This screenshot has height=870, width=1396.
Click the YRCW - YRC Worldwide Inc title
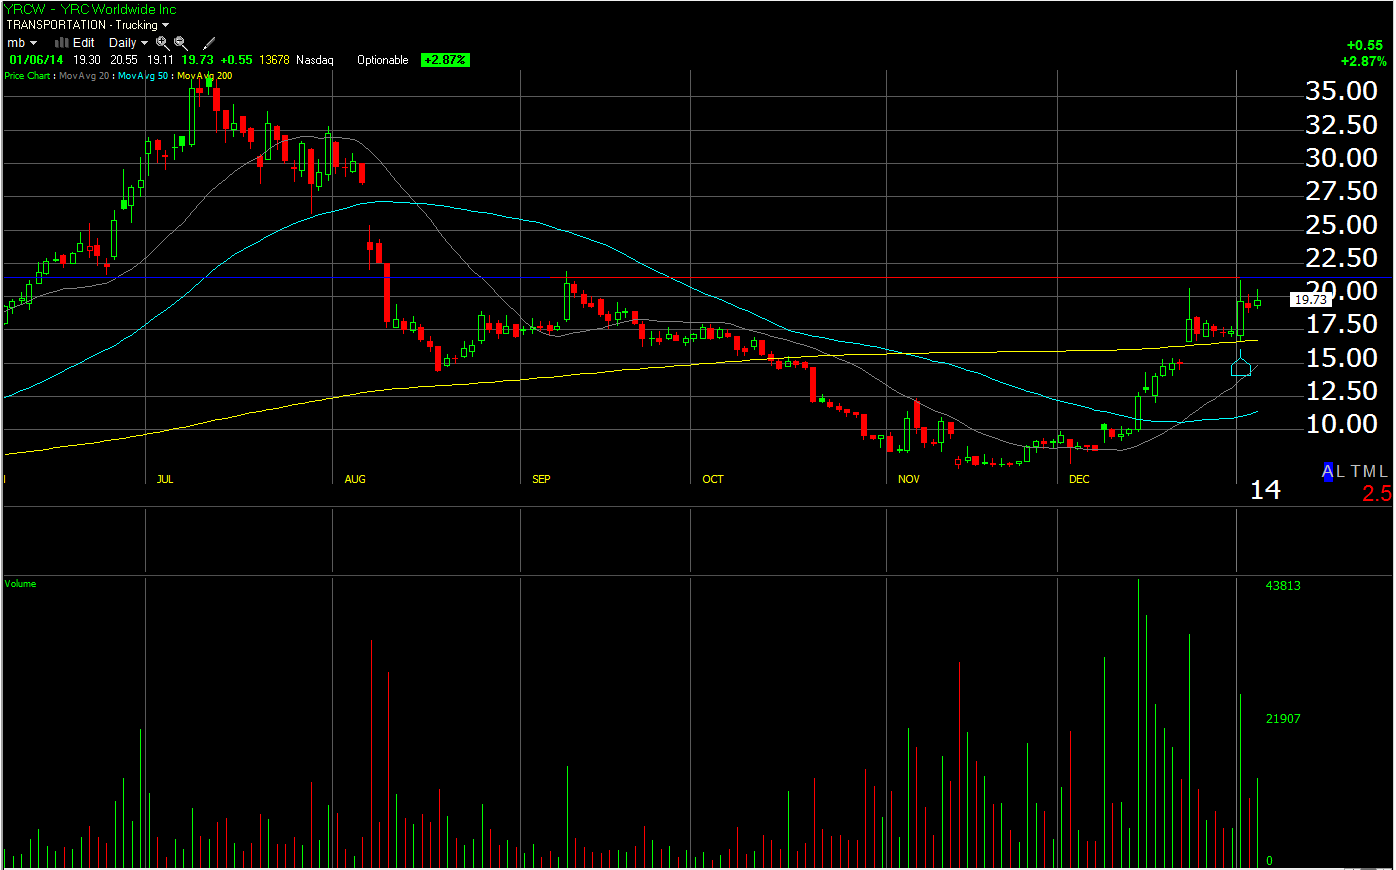pyautogui.click(x=90, y=9)
